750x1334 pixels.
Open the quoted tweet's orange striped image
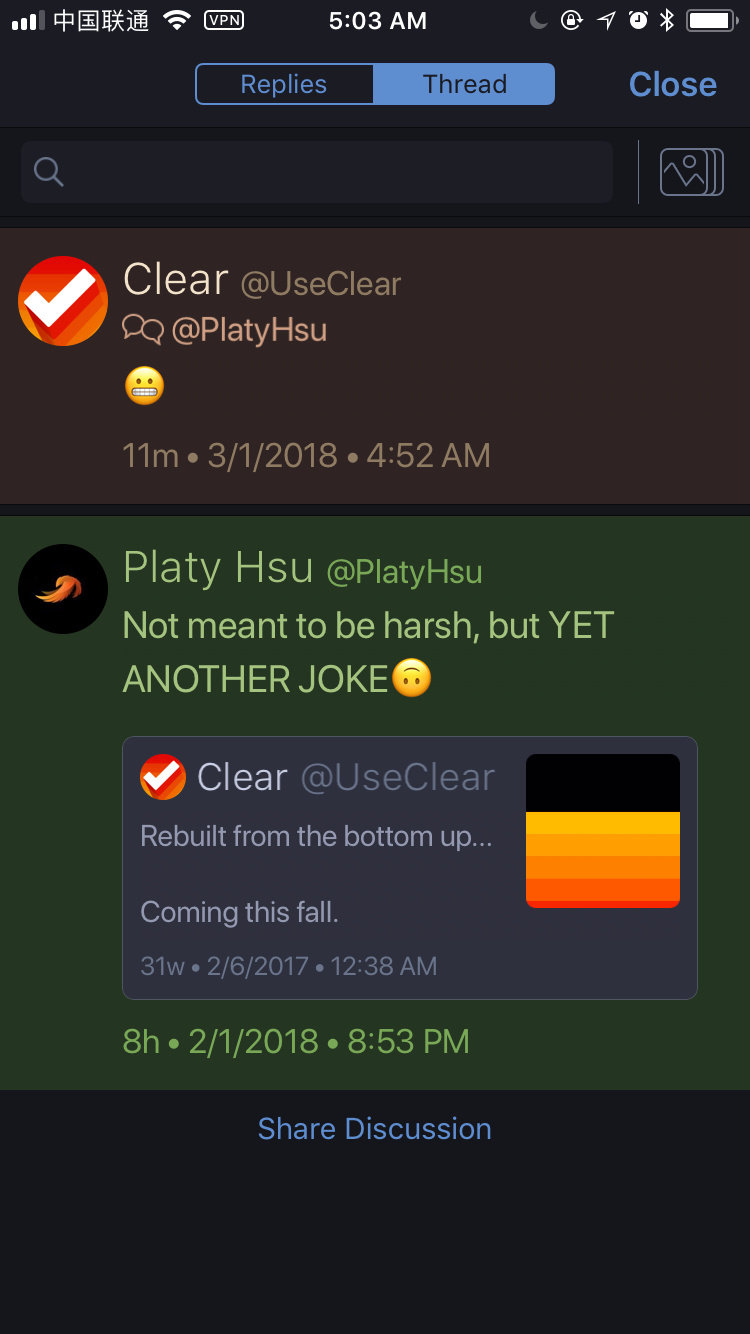point(603,831)
